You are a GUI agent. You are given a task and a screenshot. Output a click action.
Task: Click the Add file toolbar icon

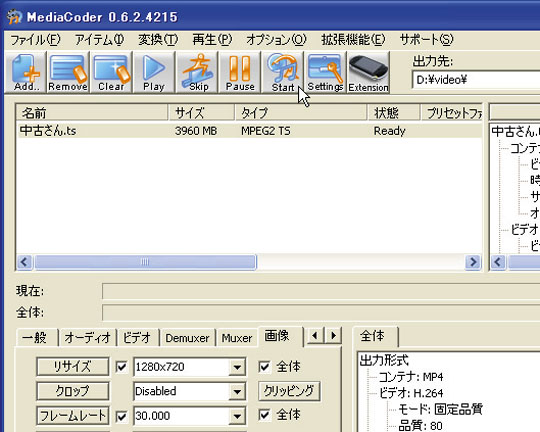coord(26,72)
